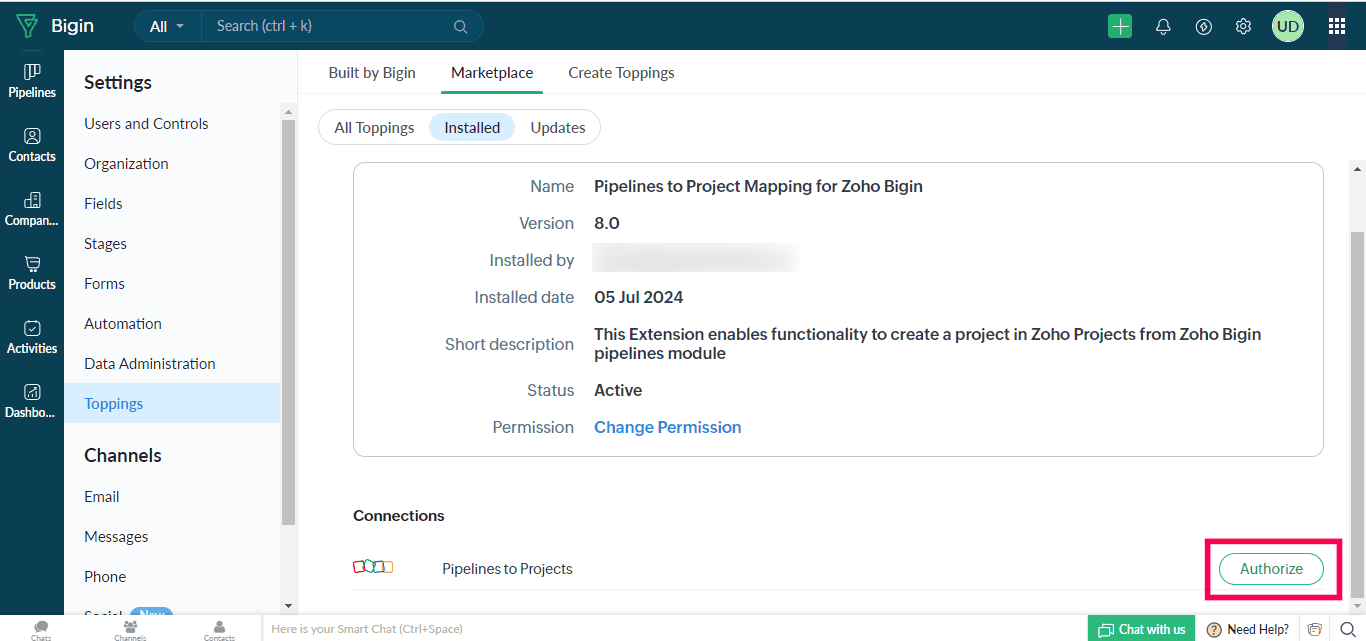Authorize the Pipelines to Projects connection
The width and height of the screenshot is (1366, 641).
pyautogui.click(x=1271, y=569)
